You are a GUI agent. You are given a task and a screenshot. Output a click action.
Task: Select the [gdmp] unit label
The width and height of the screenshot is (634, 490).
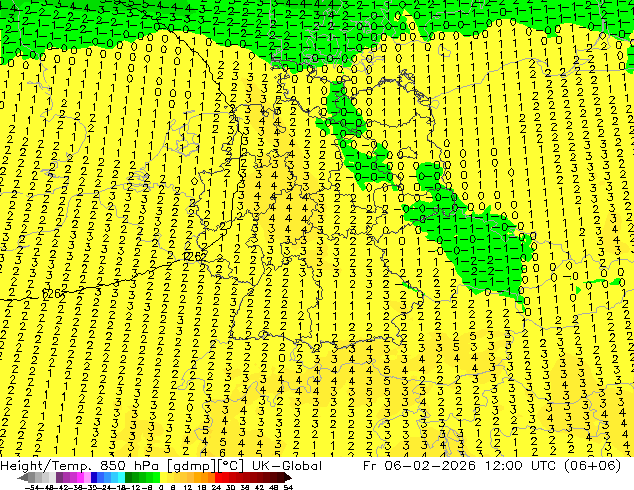point(187,466)
